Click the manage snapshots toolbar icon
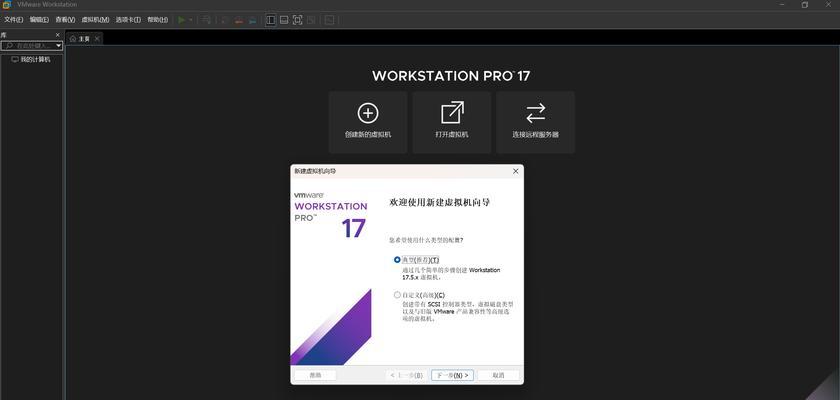The height and width of the screenshot is (400, 840). [252, 20]
